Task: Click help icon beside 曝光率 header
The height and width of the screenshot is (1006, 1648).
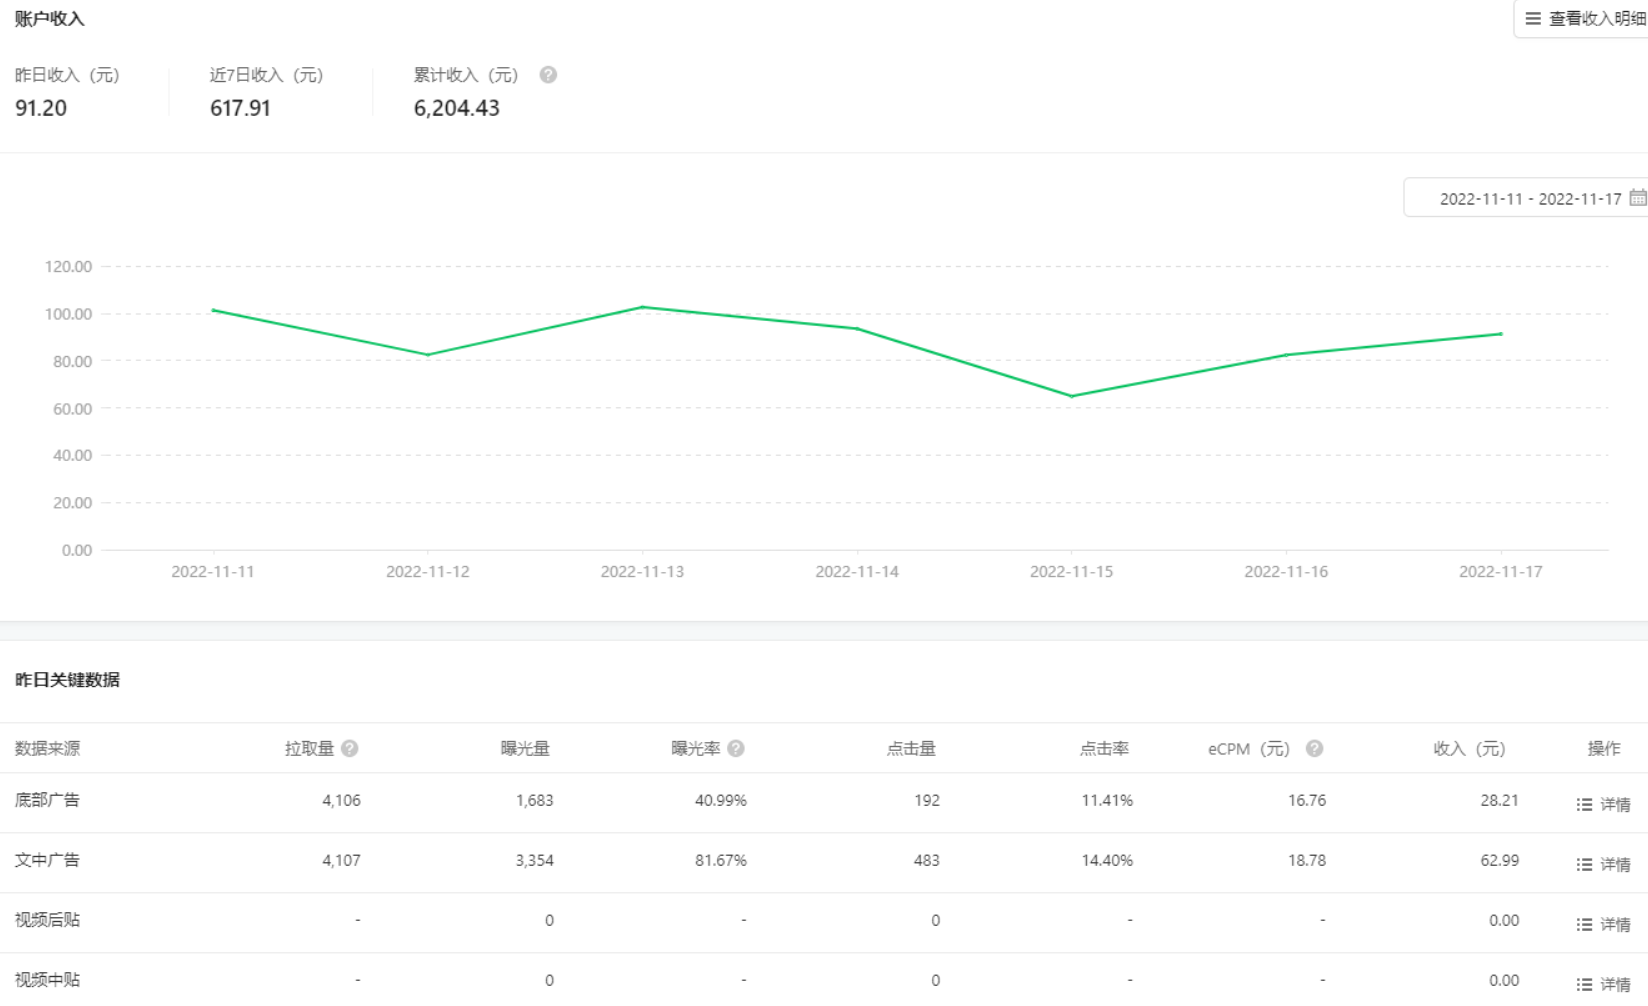Action: pos(736,748)
